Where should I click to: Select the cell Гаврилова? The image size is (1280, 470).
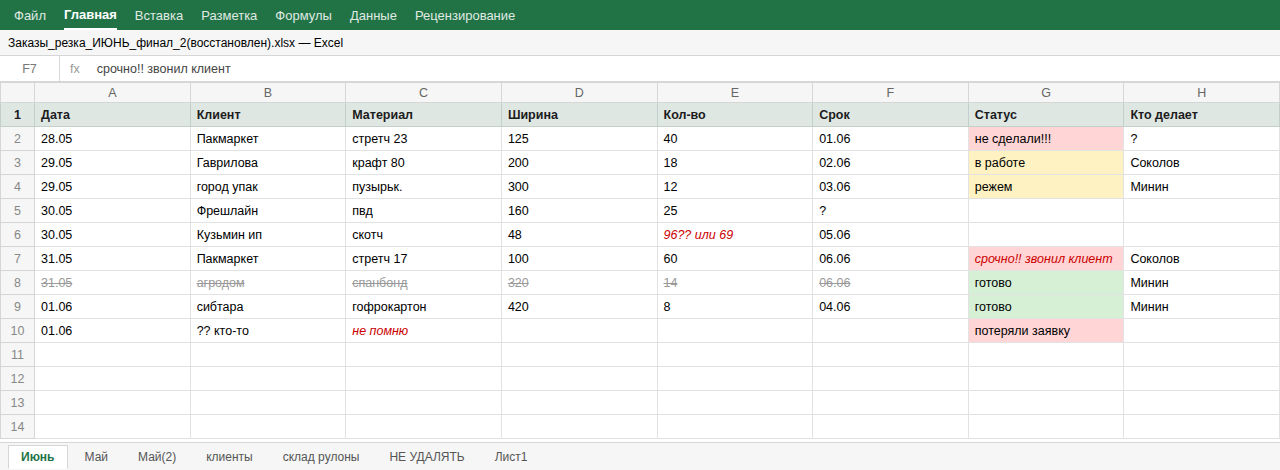tap(268, 163)
